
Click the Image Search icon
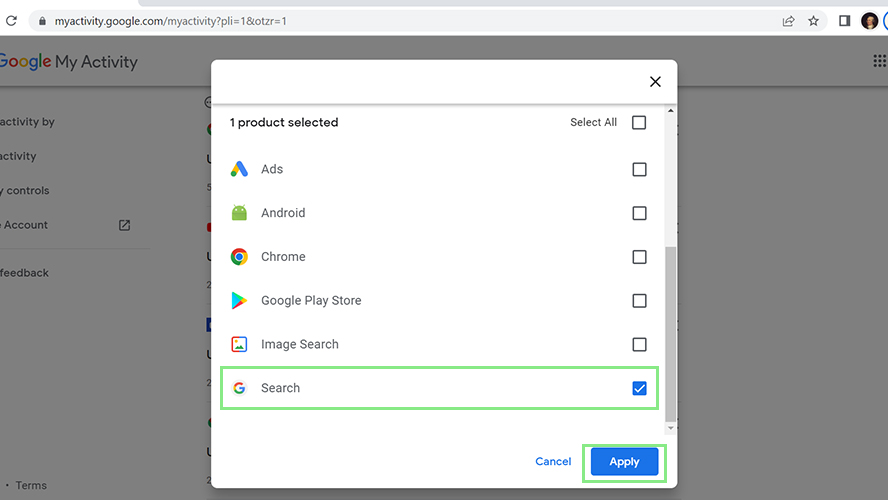click(x=239, y=344)
